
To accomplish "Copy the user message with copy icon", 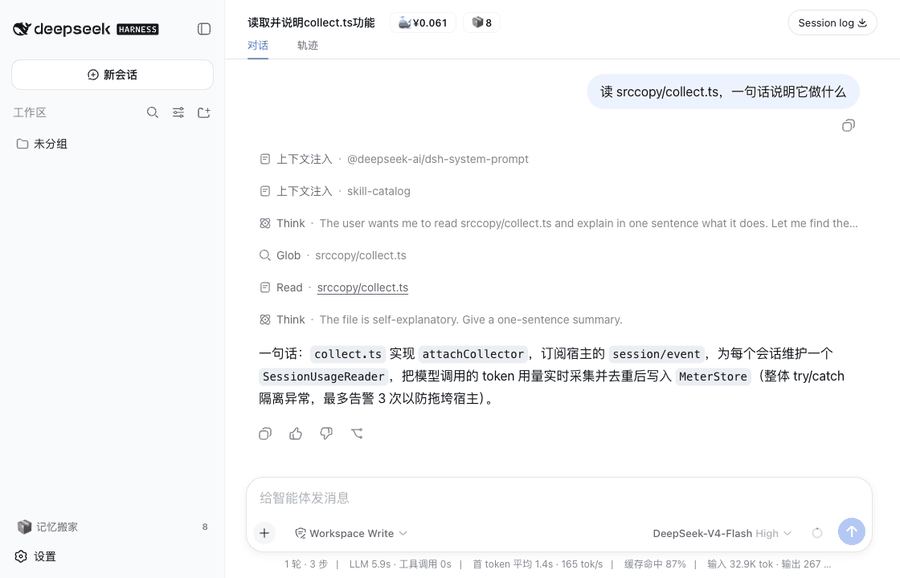I will [848, 126].
